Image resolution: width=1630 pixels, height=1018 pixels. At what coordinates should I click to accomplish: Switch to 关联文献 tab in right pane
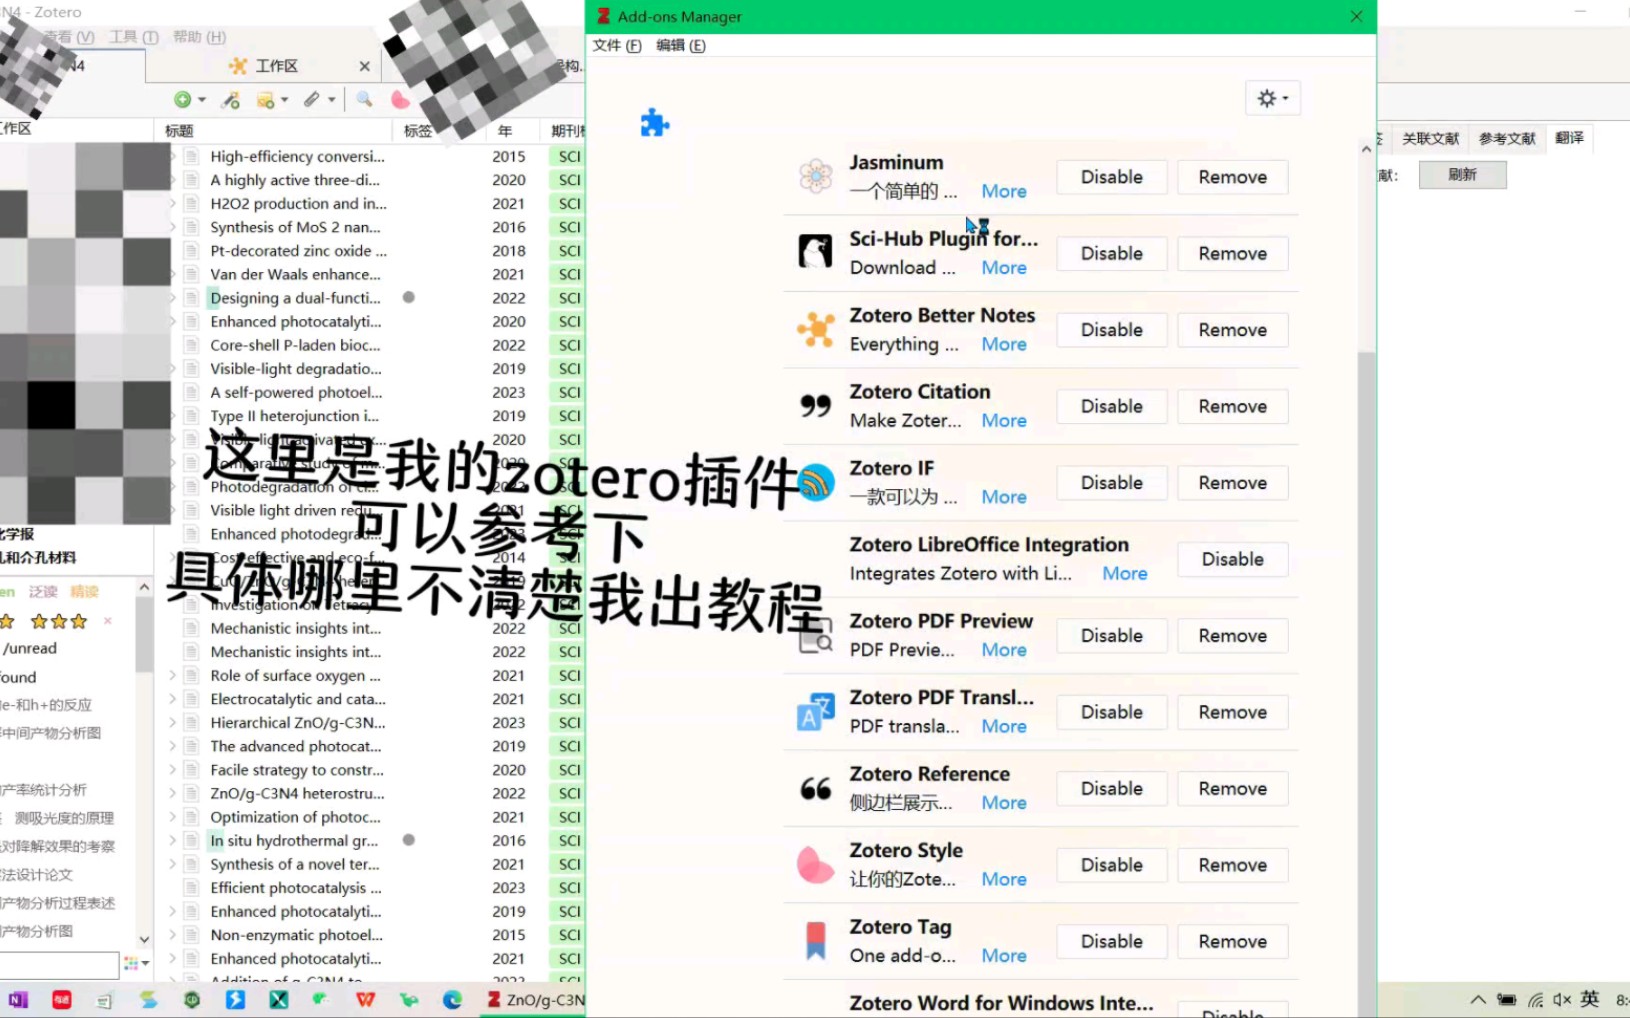[x=1430, y=138]
